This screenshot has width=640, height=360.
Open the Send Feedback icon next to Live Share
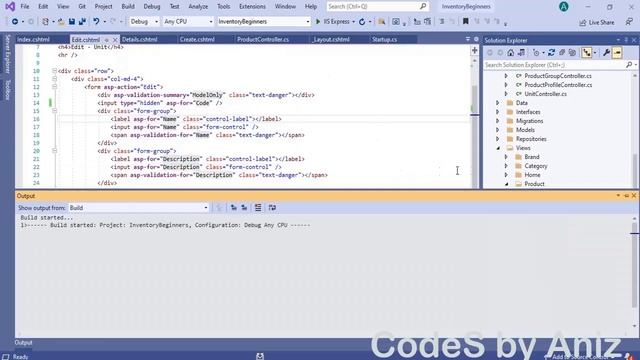click(x=629, y=22)
